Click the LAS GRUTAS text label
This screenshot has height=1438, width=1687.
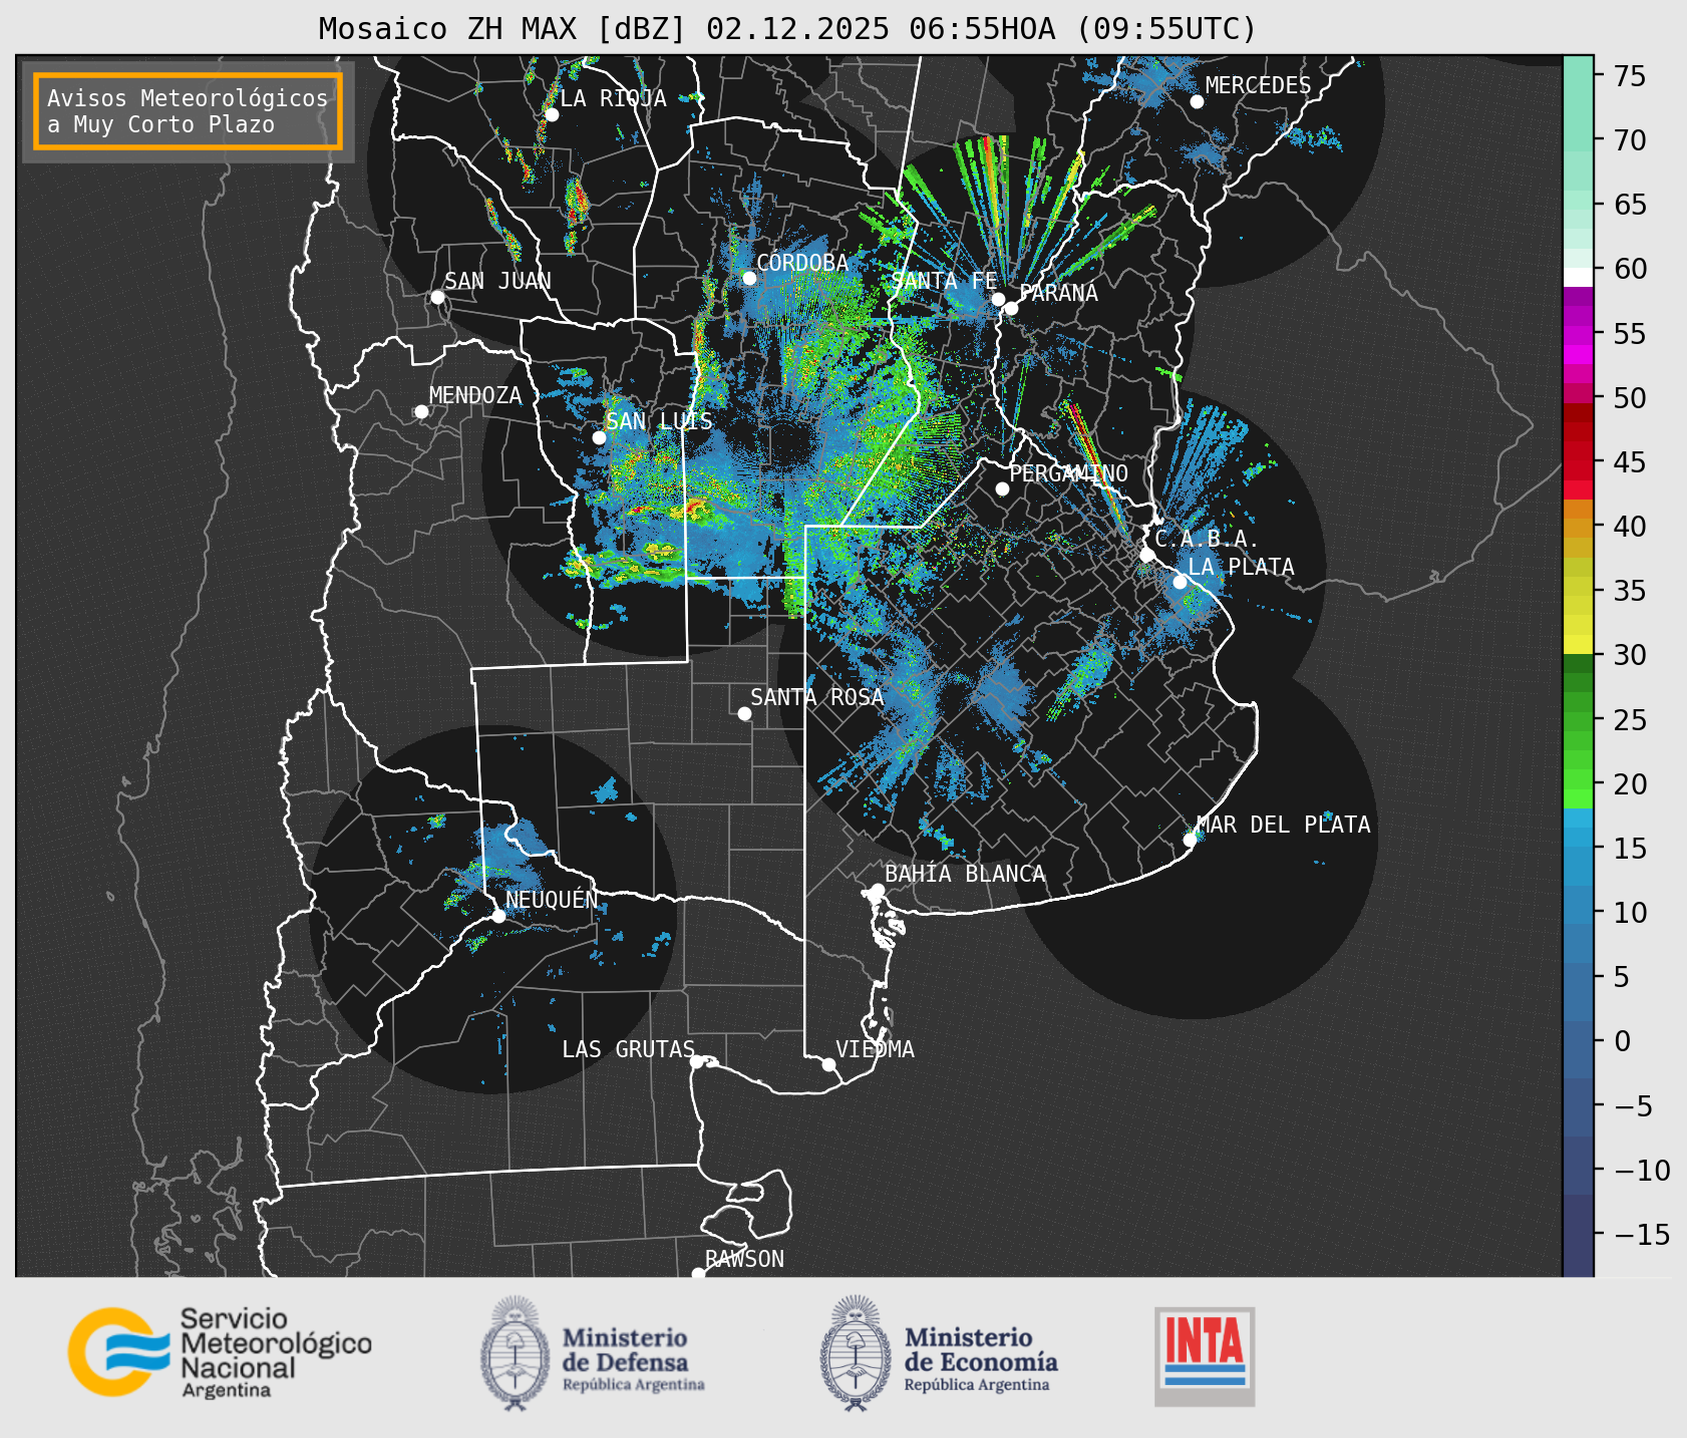coord(628,1049)
